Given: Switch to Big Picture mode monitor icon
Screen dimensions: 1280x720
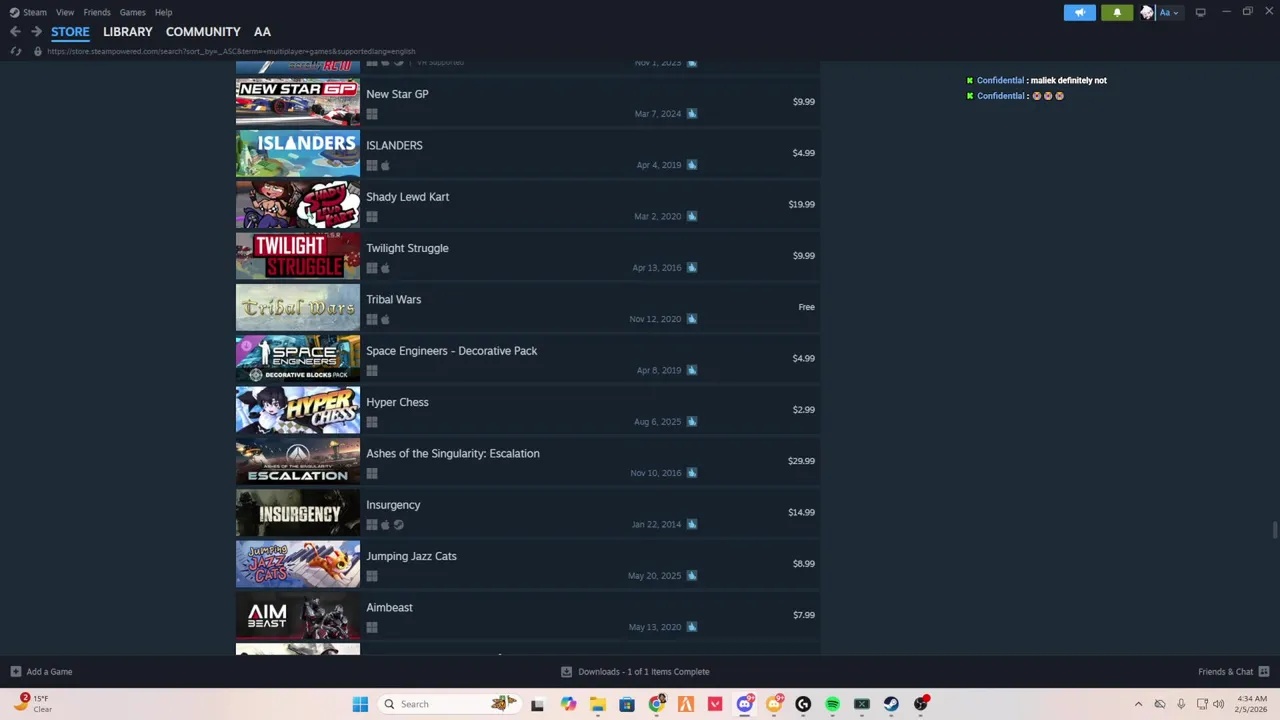Looking at the screenshot, I should pos(1200,12).
